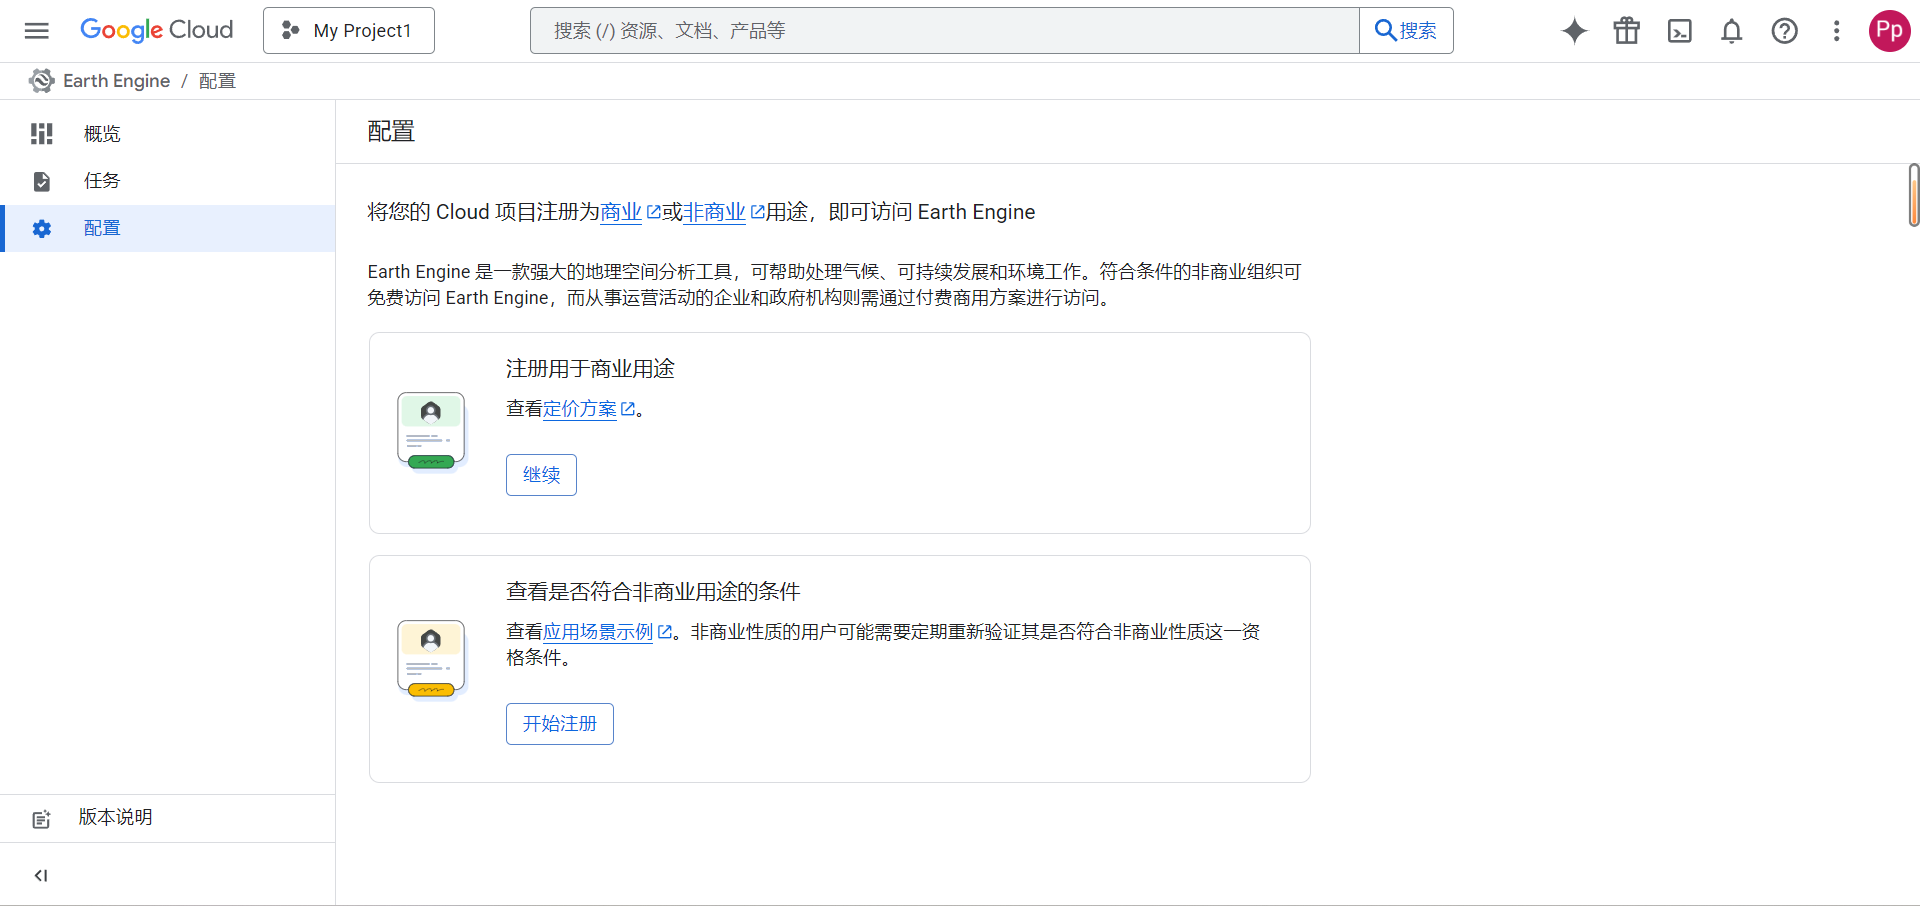Click the 继续 button for commercial registration

coord(541,474)
